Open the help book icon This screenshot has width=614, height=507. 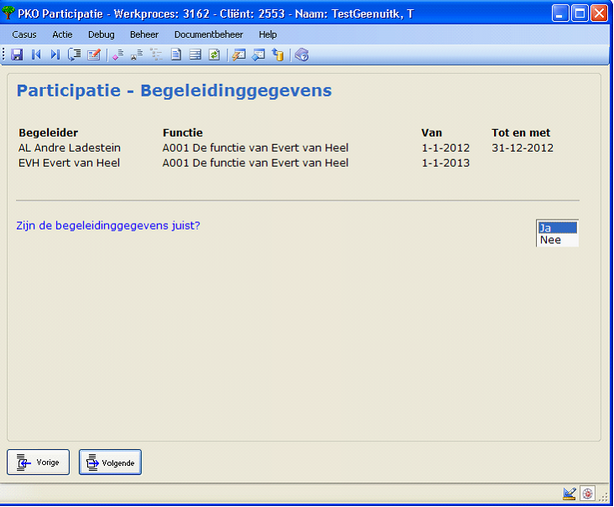pyautogui.click(x=302, y=55)
